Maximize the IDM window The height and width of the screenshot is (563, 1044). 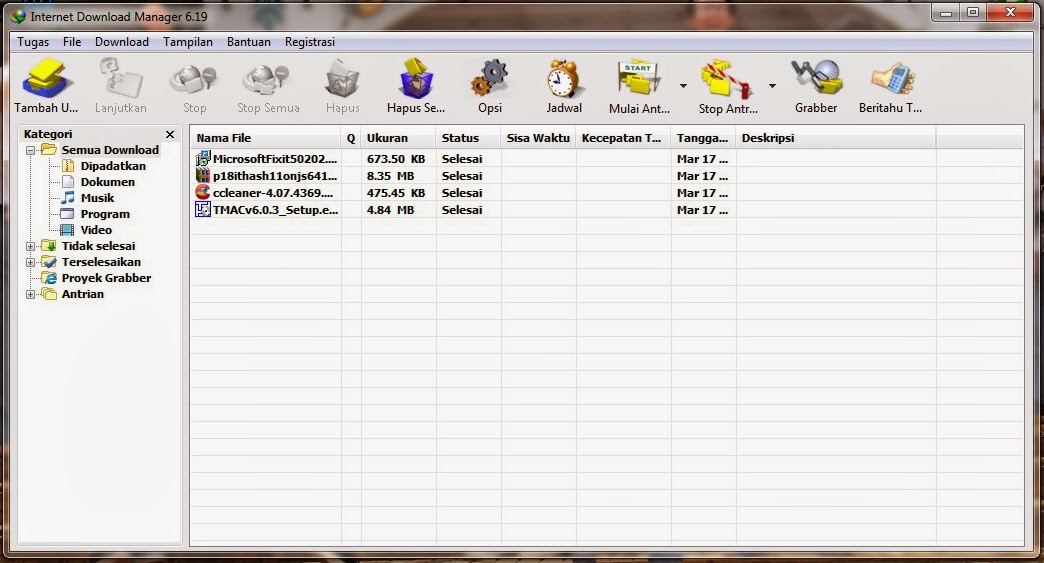pyautogui.click(x=973, y=12)
